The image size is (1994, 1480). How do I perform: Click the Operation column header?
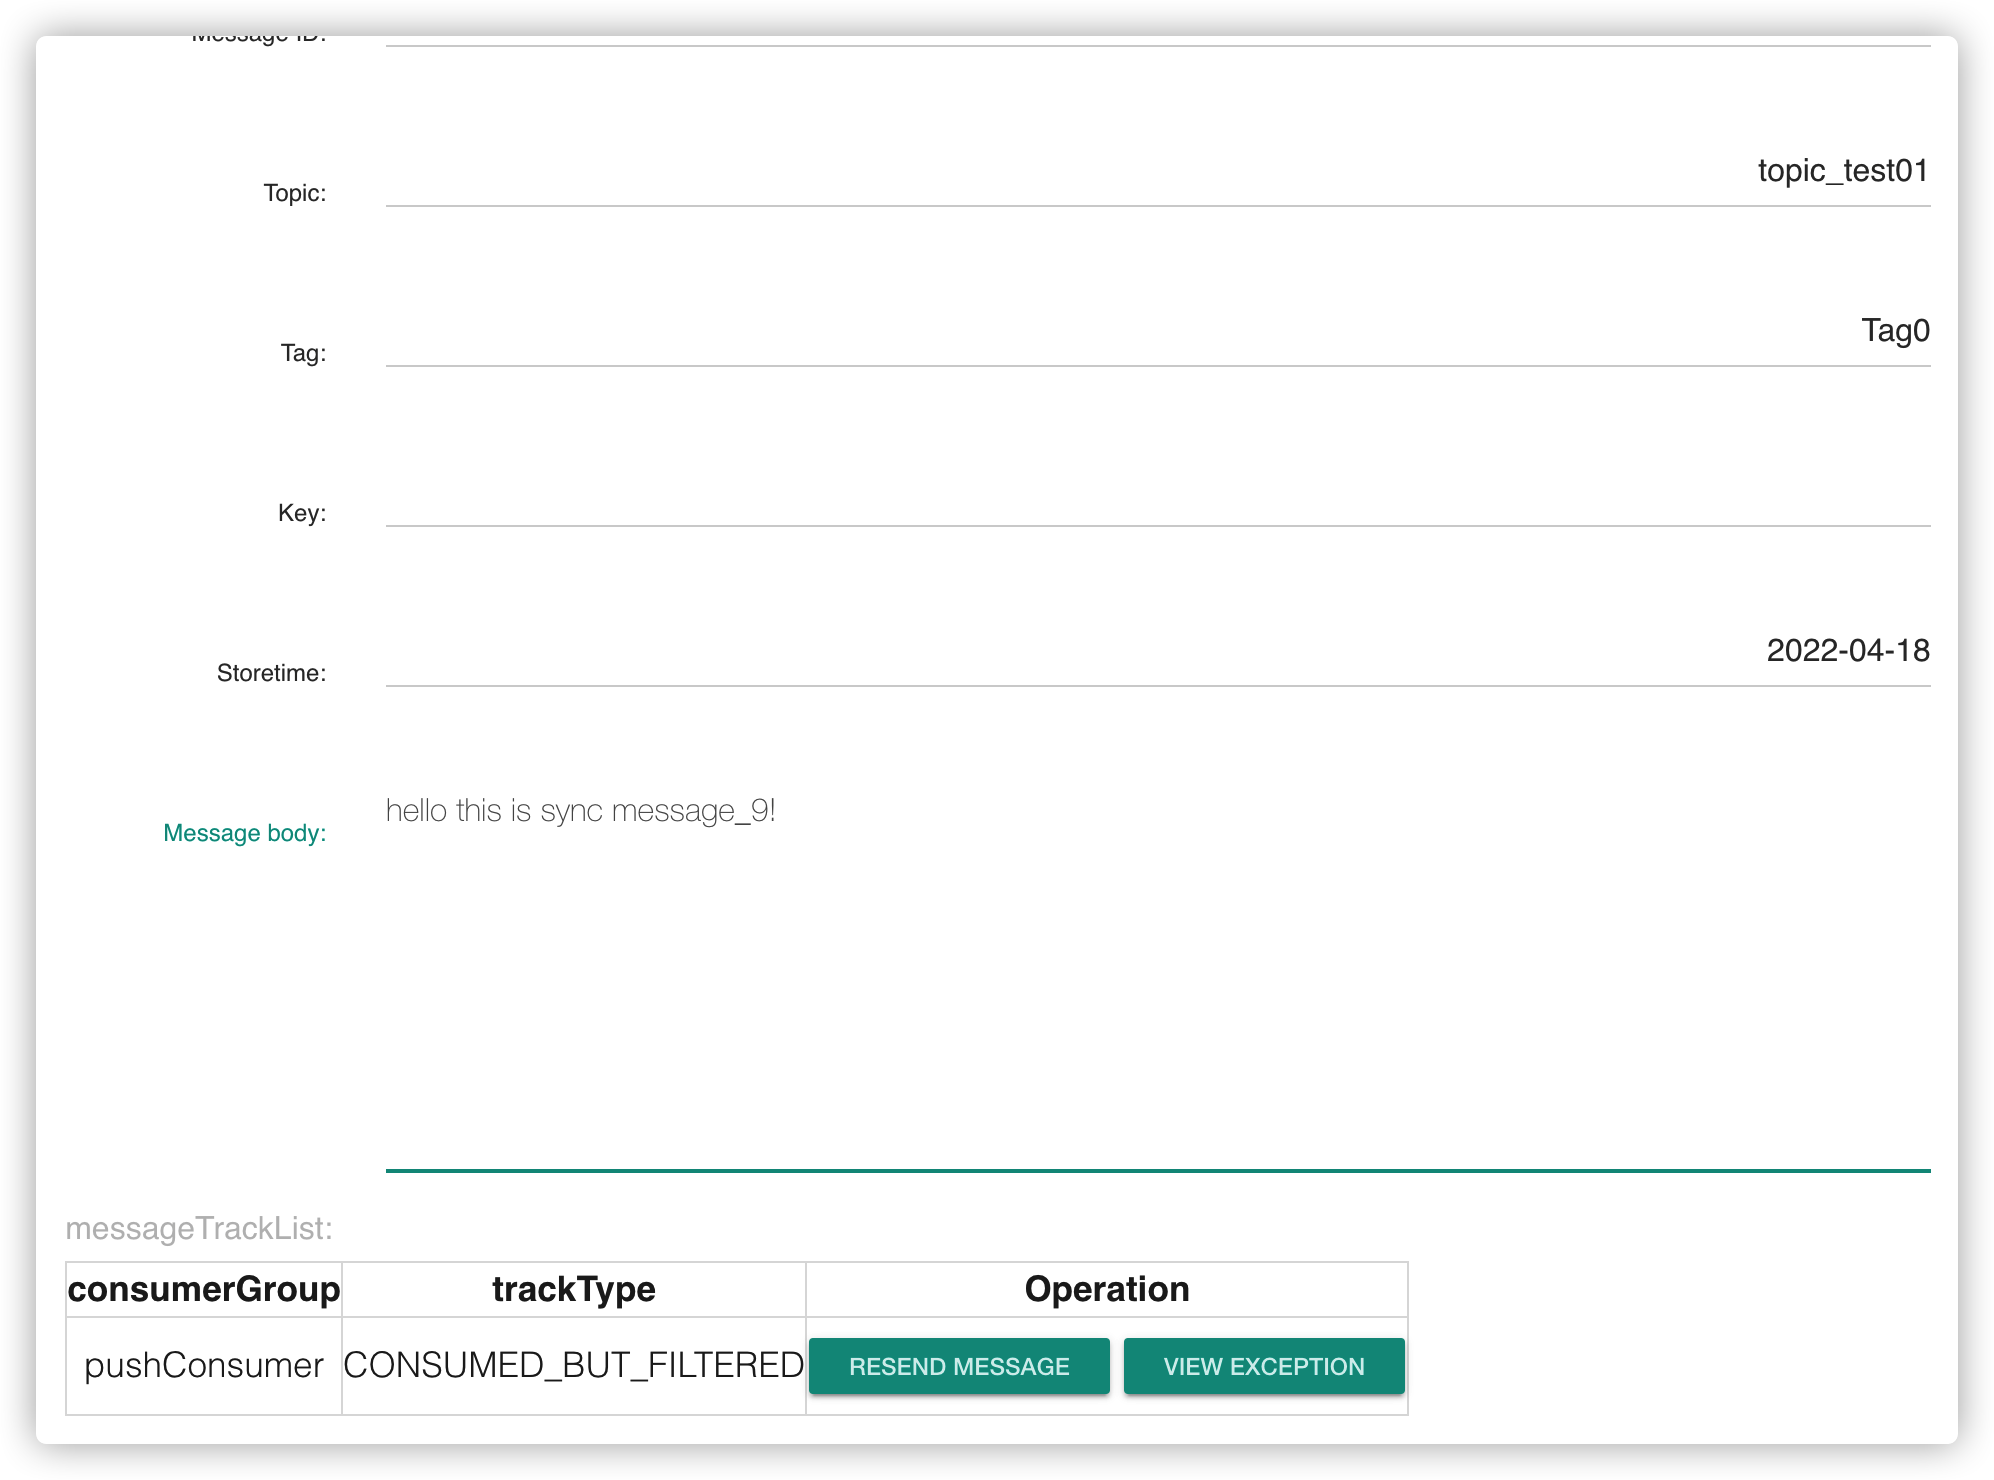[1106, 1289]
